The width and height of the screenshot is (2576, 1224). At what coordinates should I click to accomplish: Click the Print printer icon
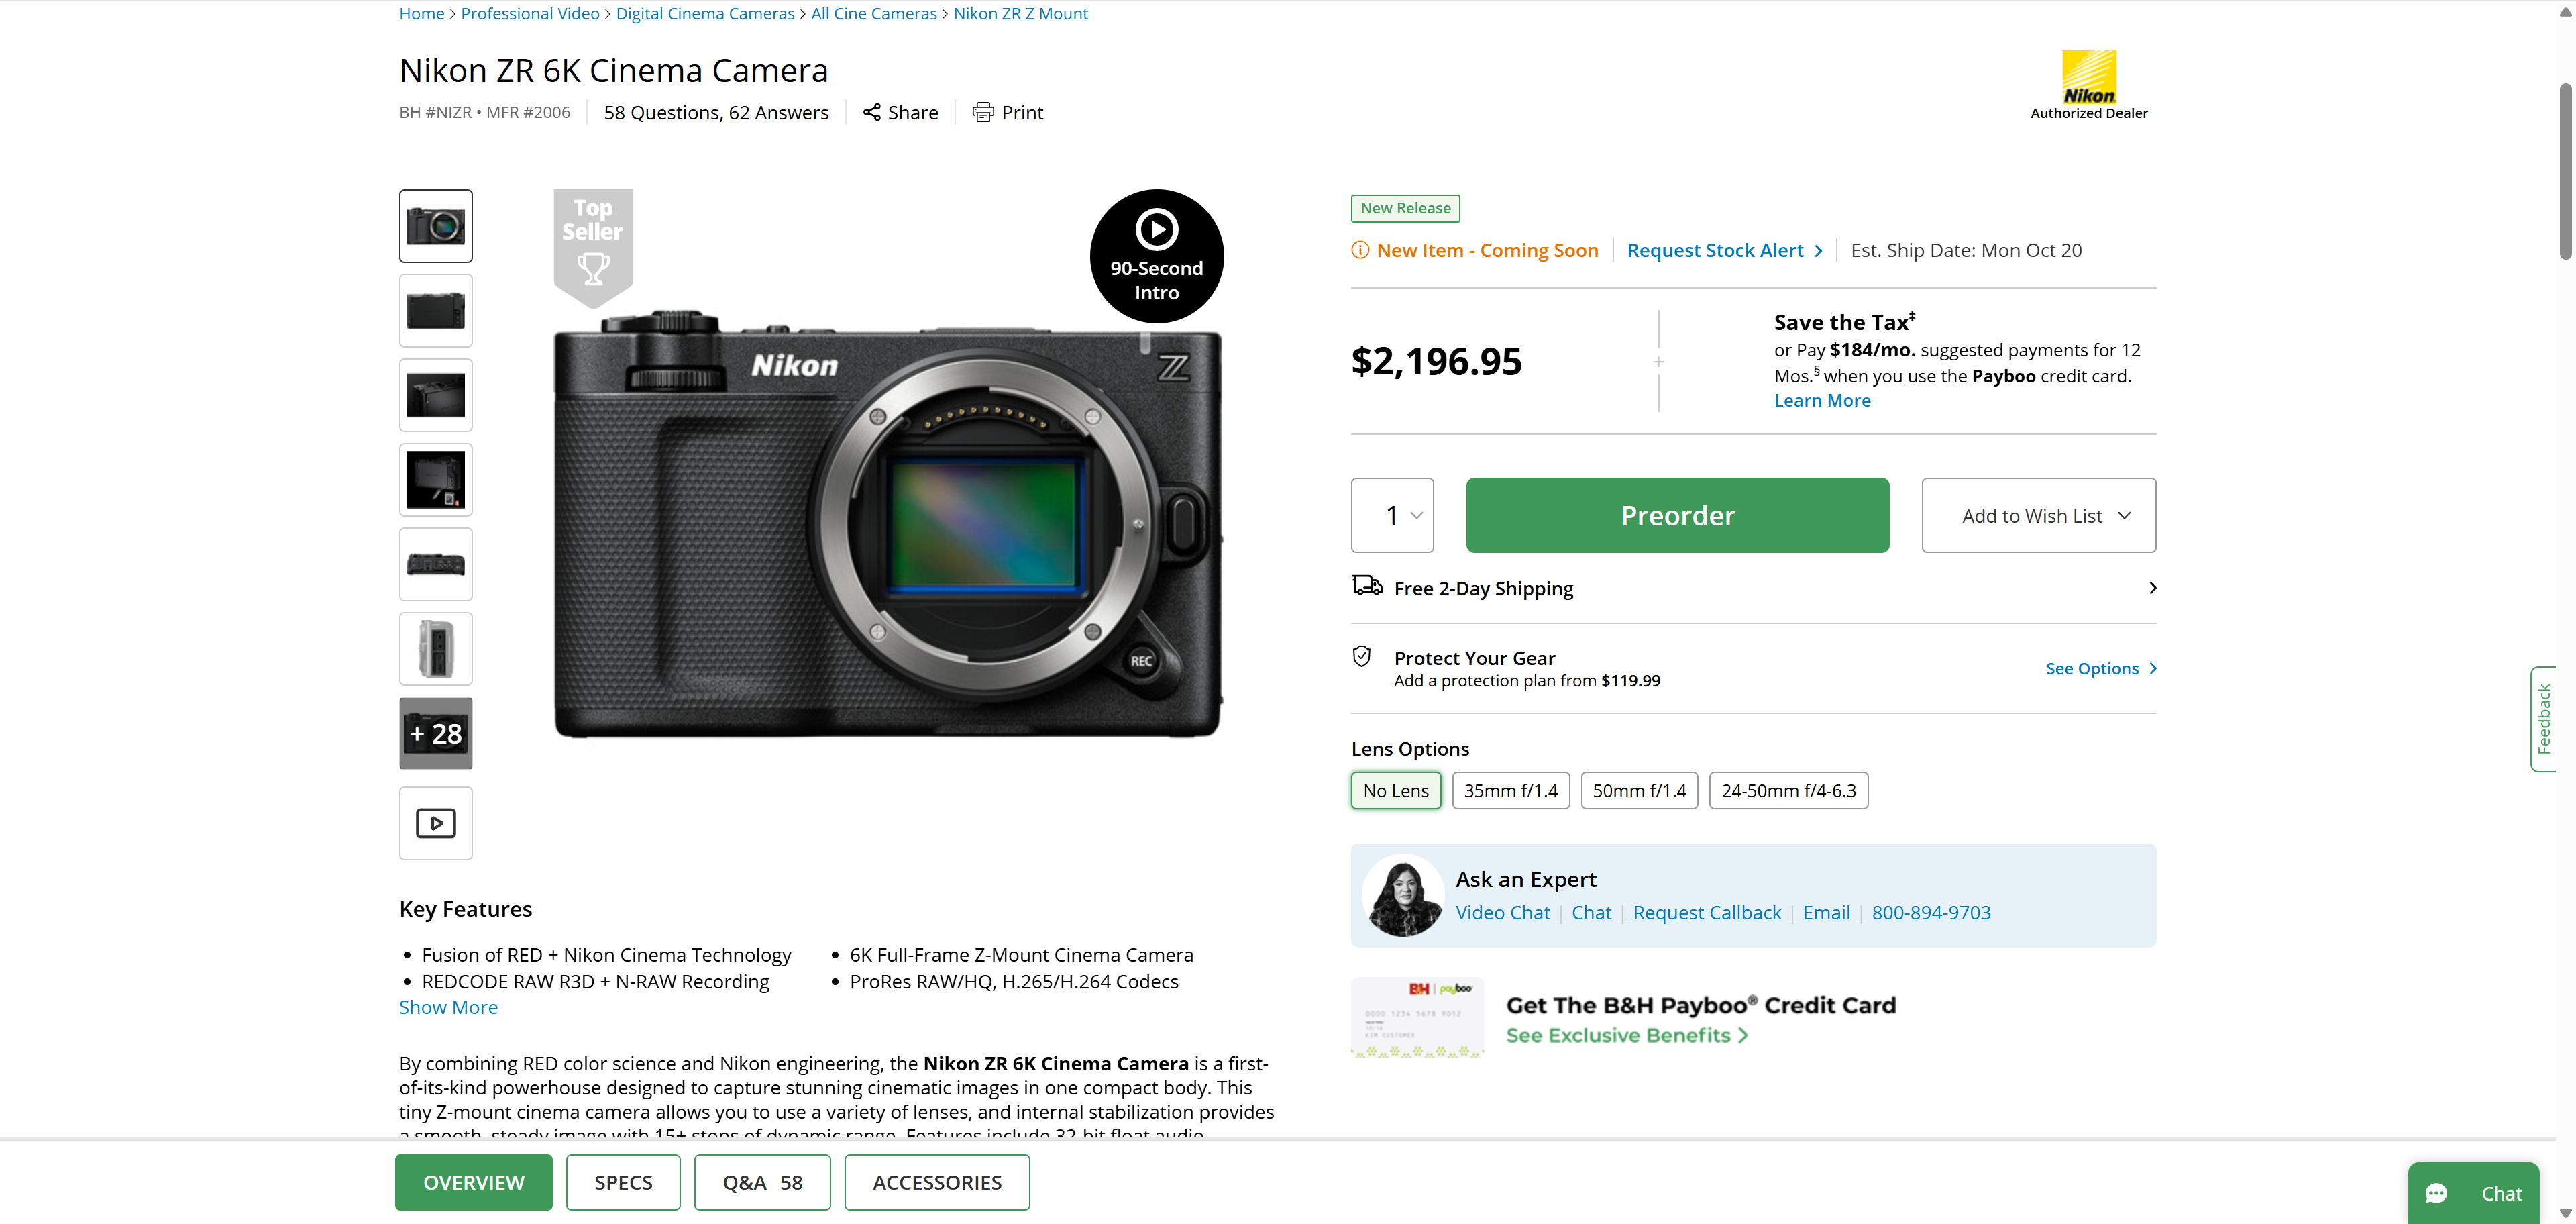[983, 112]
